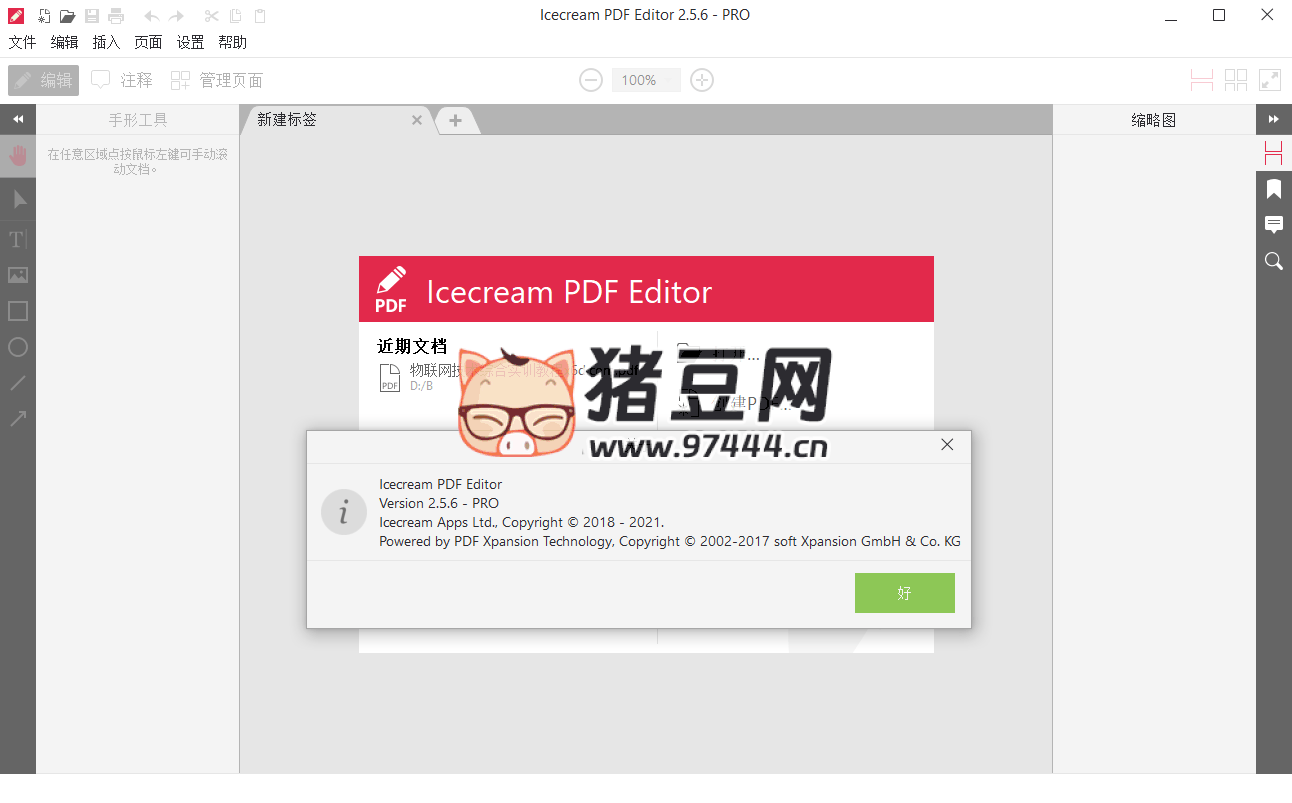Select the Image insertion tool

click(17, 275)
